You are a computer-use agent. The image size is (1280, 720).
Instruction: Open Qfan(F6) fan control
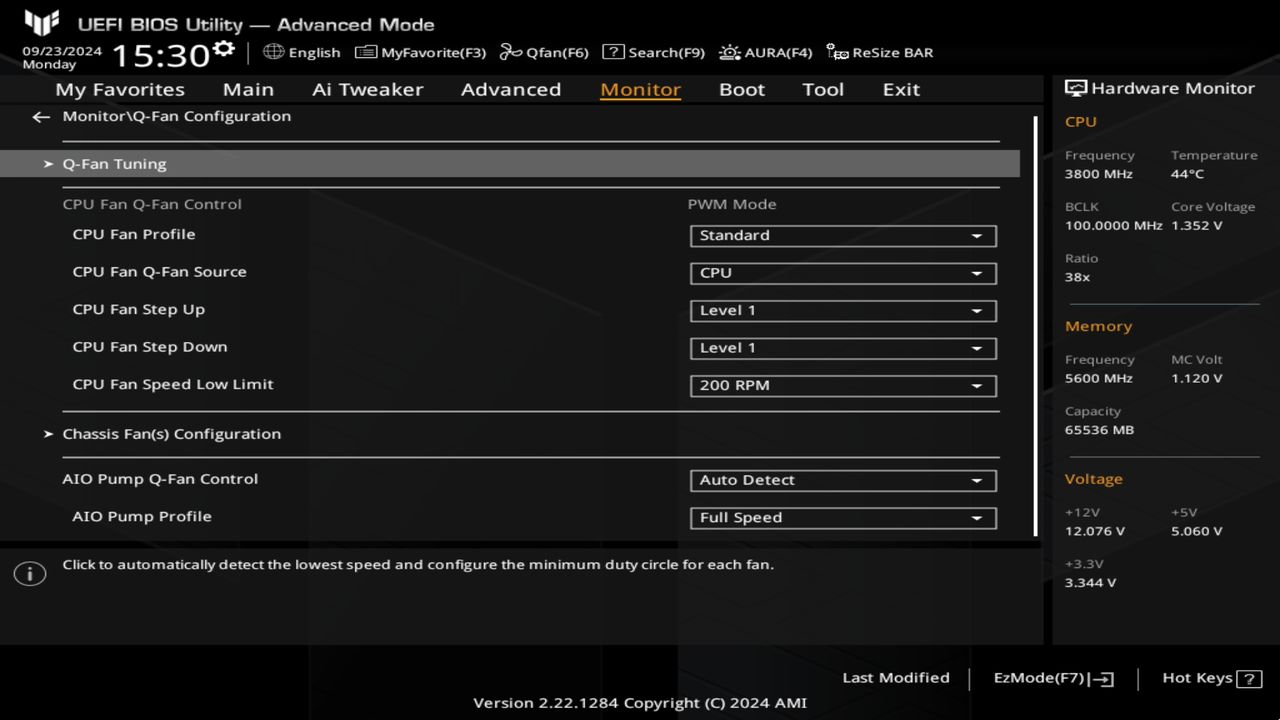(544, 52)
